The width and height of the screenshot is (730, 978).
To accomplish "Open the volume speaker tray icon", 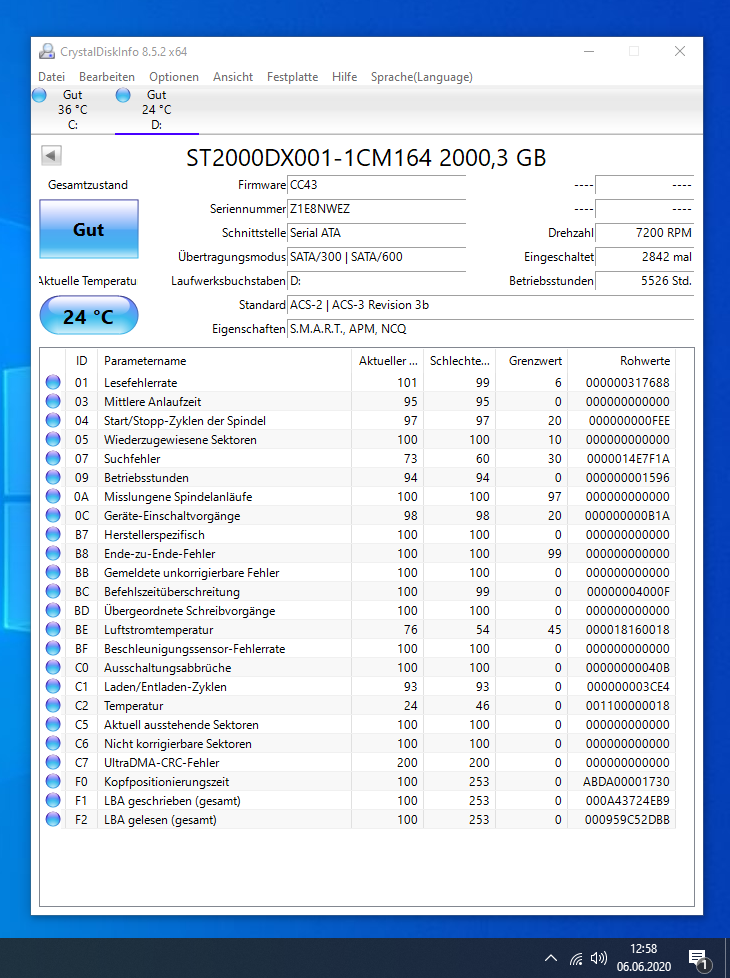I will coord(599,958).
